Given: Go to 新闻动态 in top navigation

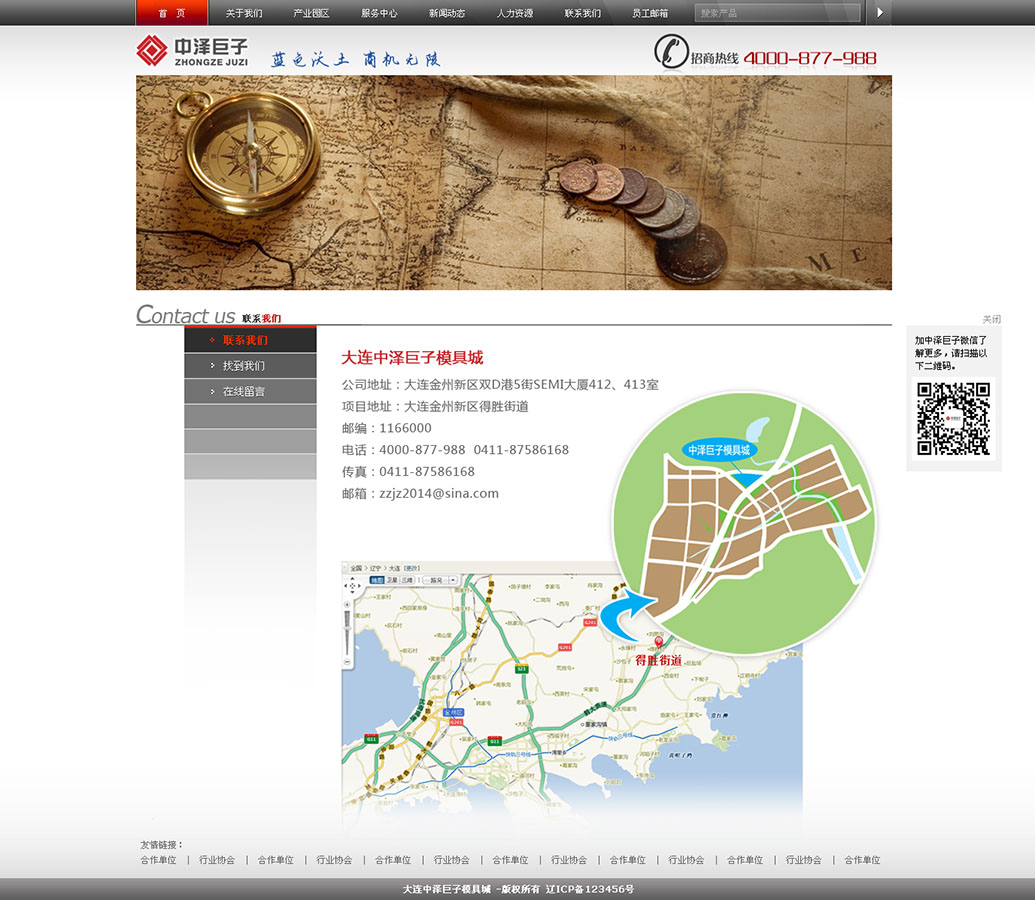Looking at the screenshot, I should click(x=447, y=13).
